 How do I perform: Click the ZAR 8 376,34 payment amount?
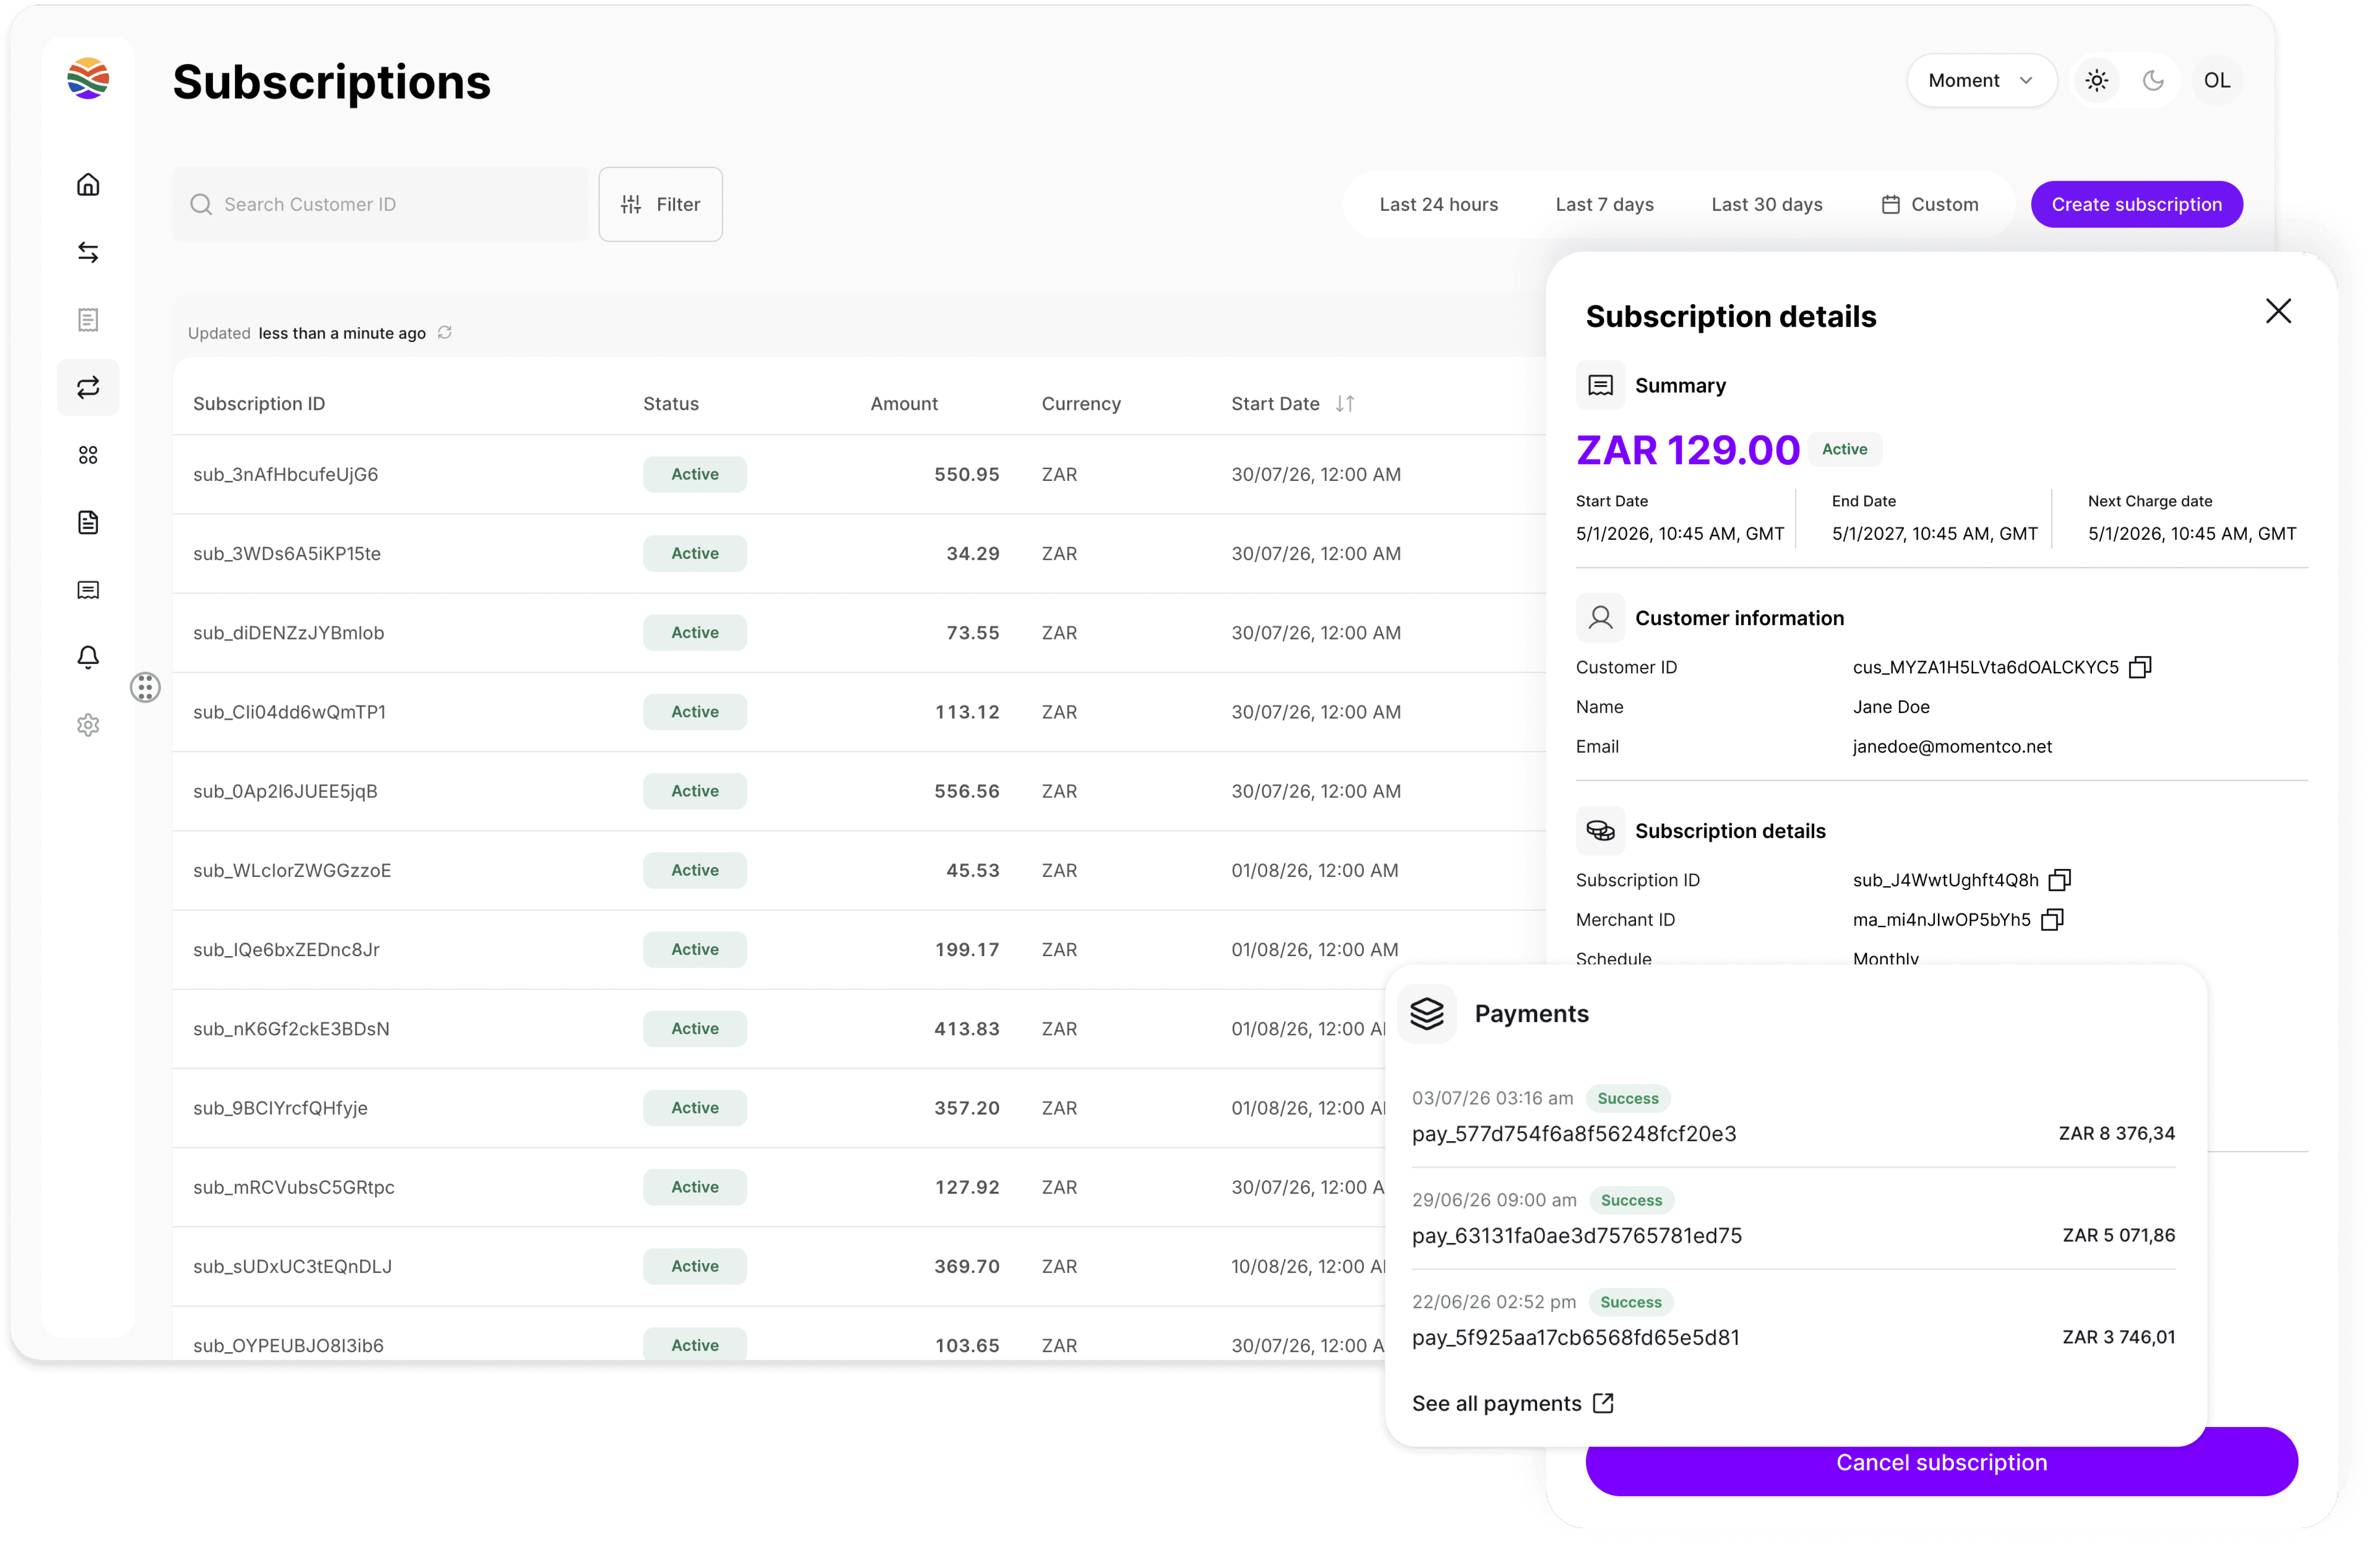(x=2117, y=1133)
